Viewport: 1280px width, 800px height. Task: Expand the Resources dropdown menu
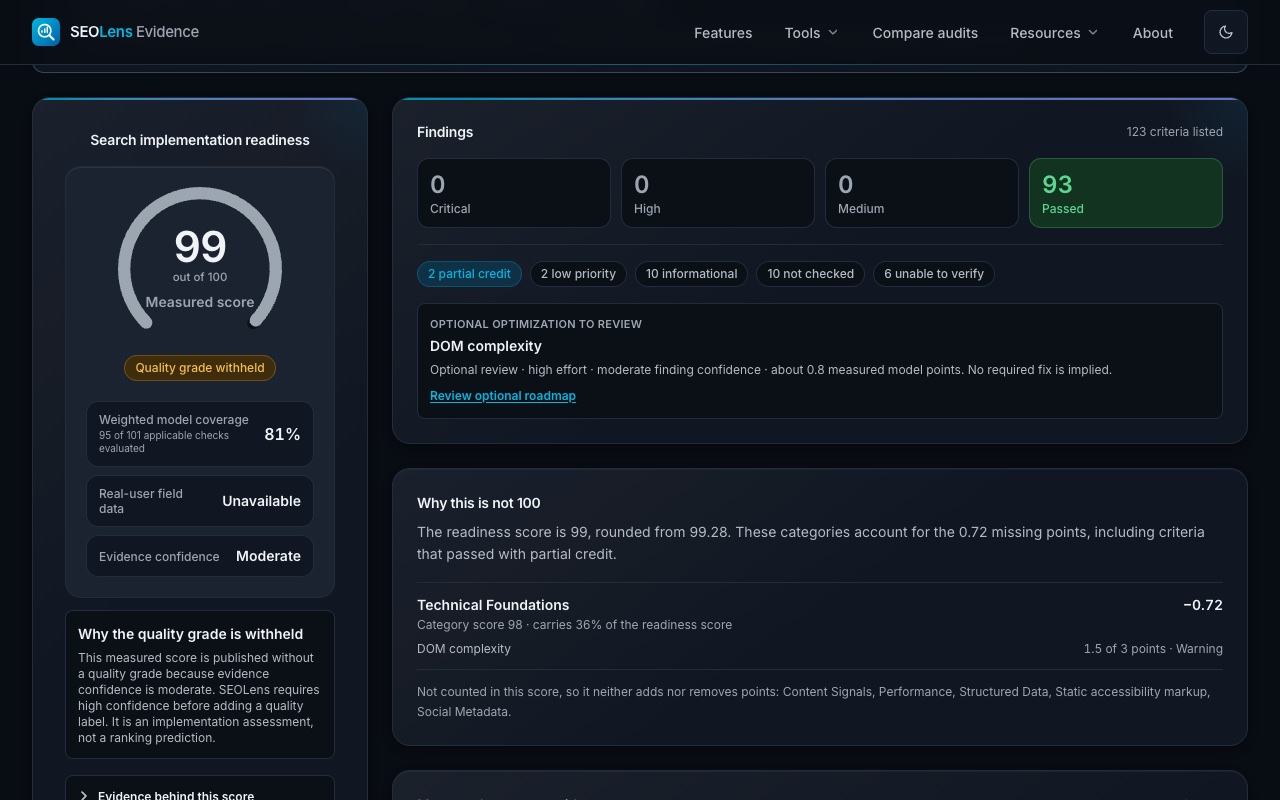[1054, 33]
